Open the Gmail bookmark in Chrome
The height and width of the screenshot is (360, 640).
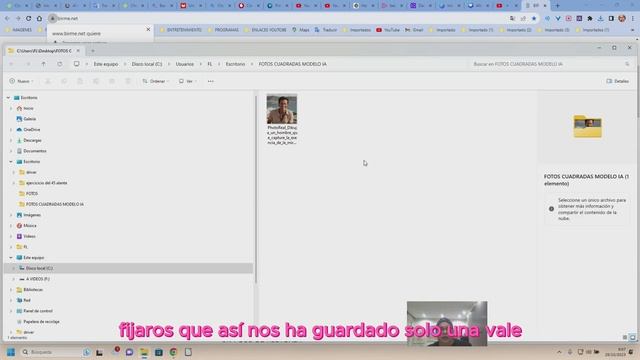click(x=414, y=30)
